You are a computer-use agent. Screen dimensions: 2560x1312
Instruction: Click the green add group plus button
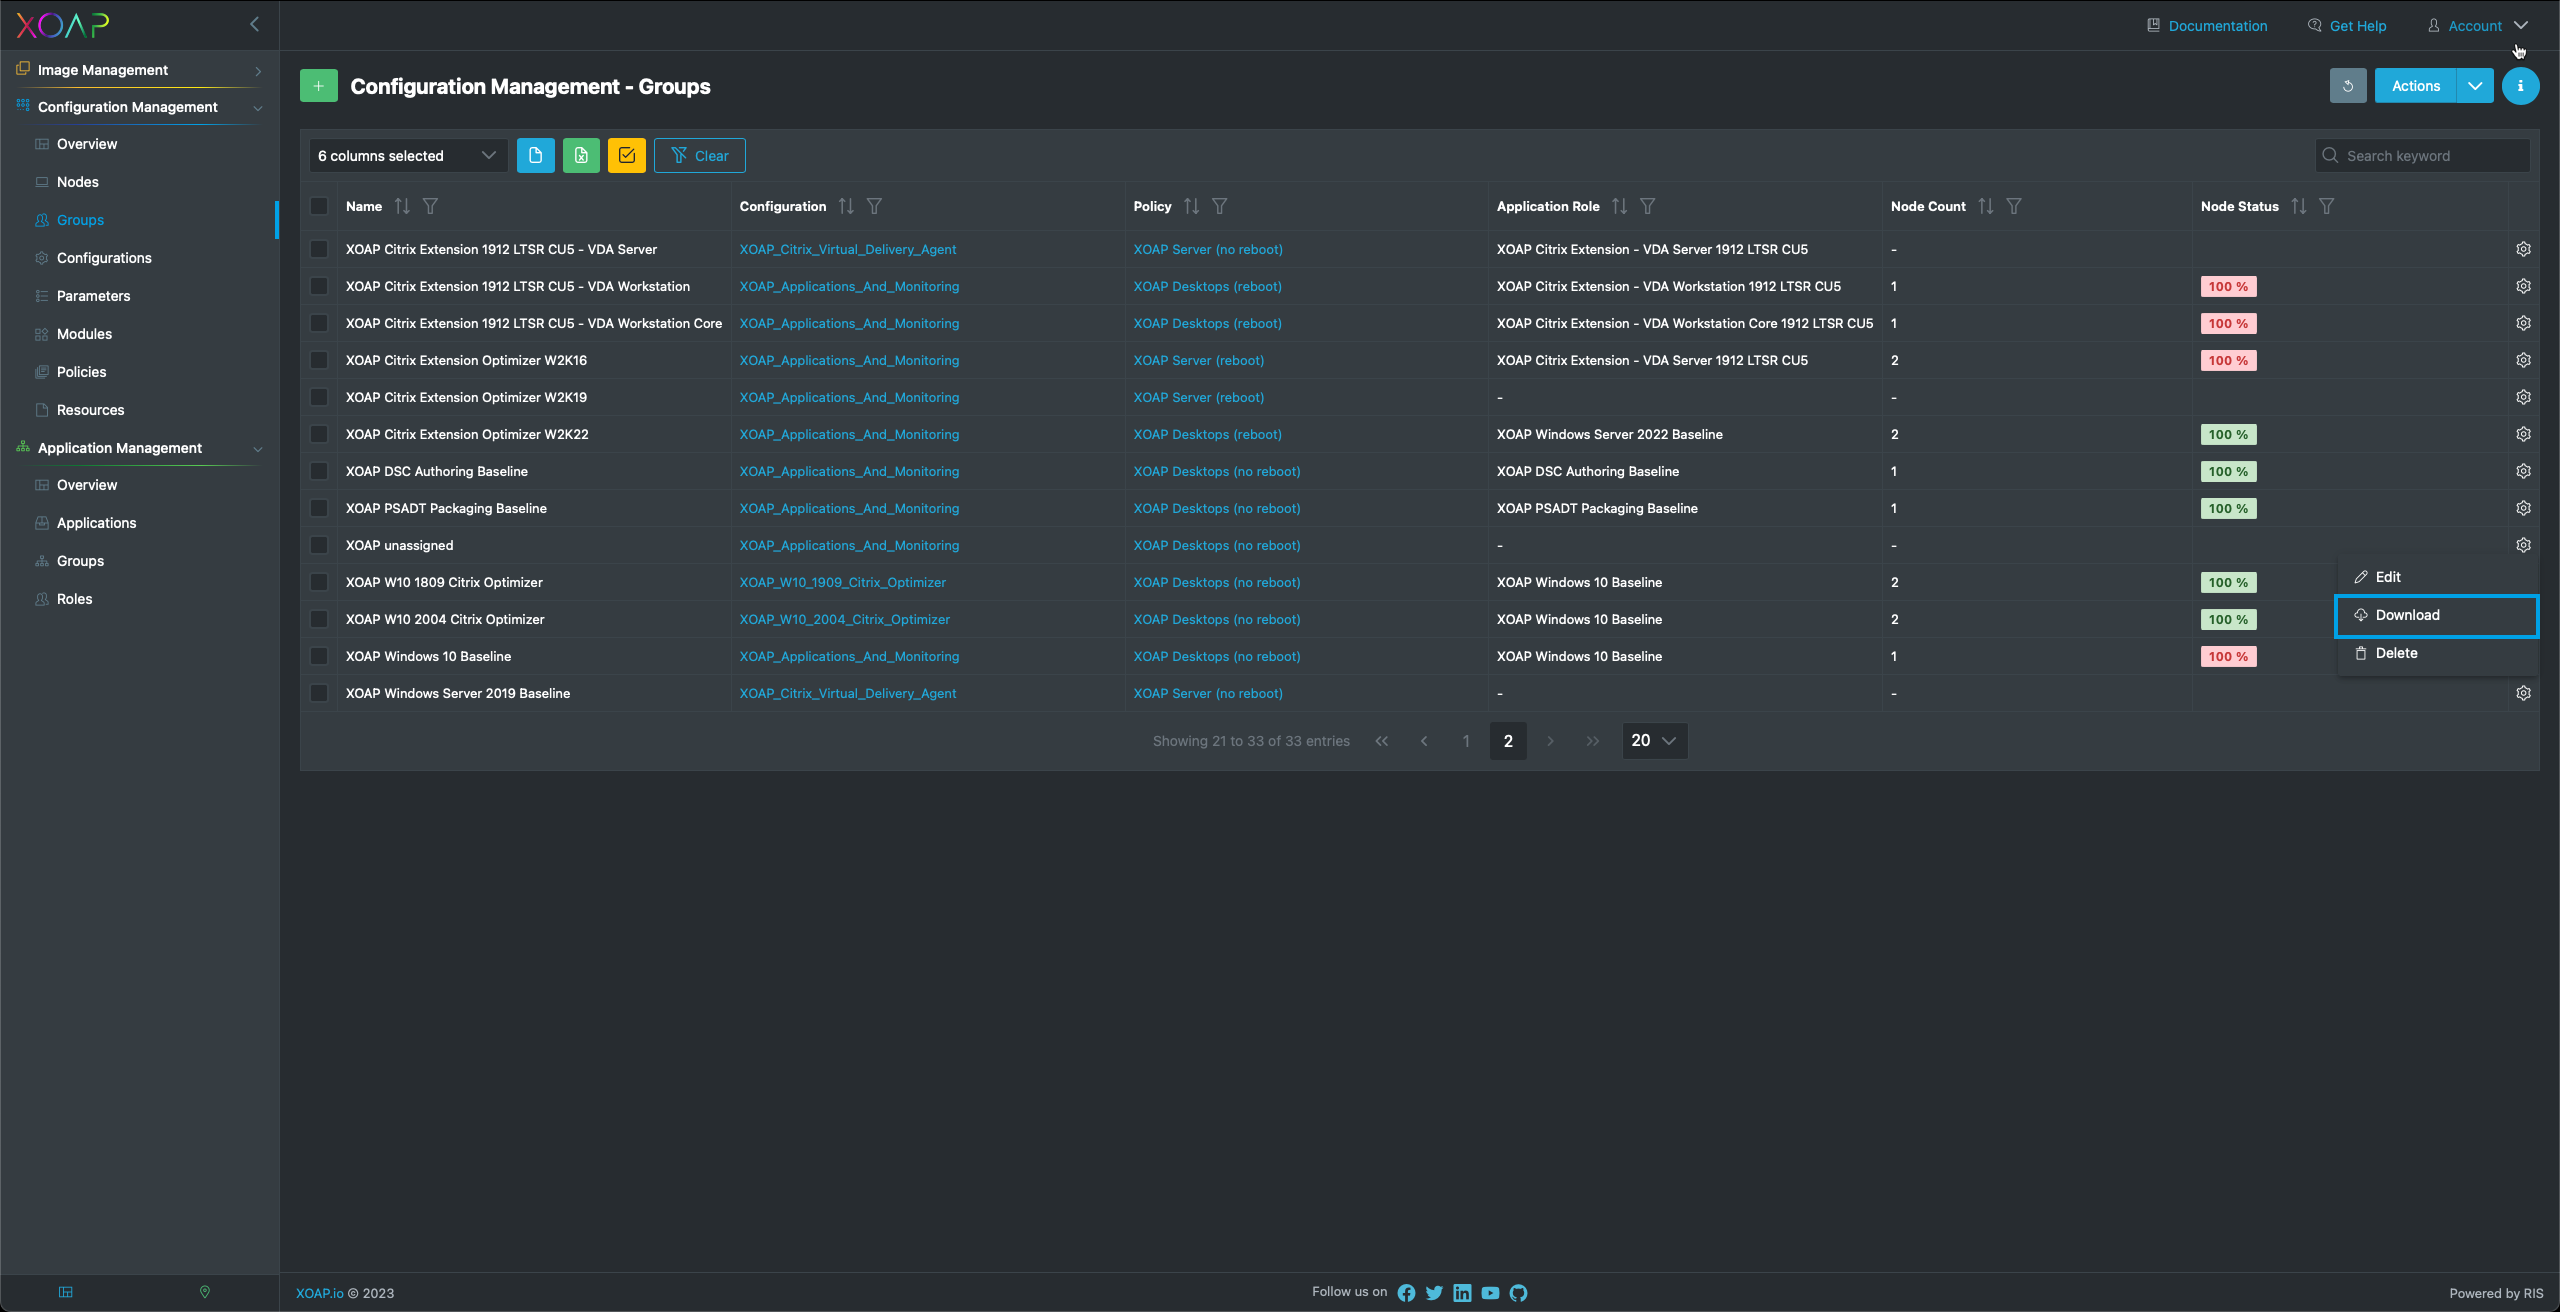[318, 86]
